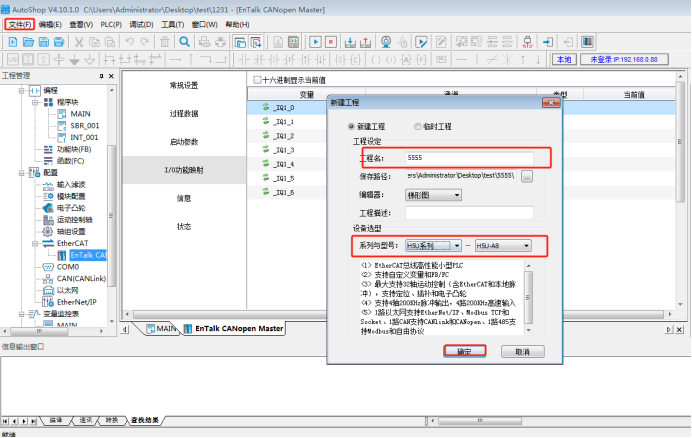Click the Save All toolbar icon
Screen dimensions: 692x438
point(59,42)
